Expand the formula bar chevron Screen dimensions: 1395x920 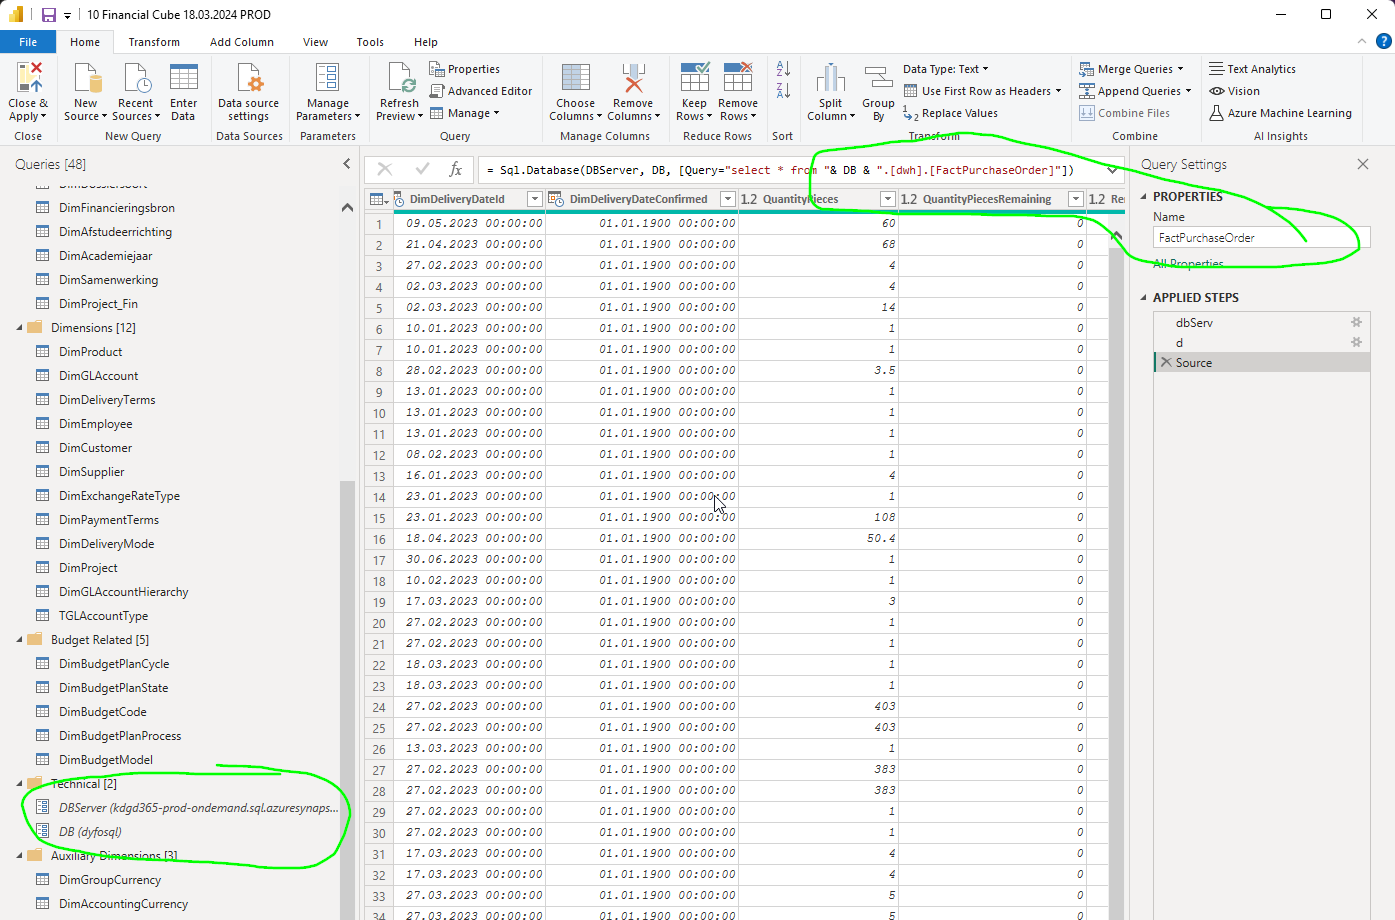tap(1112, 169)
